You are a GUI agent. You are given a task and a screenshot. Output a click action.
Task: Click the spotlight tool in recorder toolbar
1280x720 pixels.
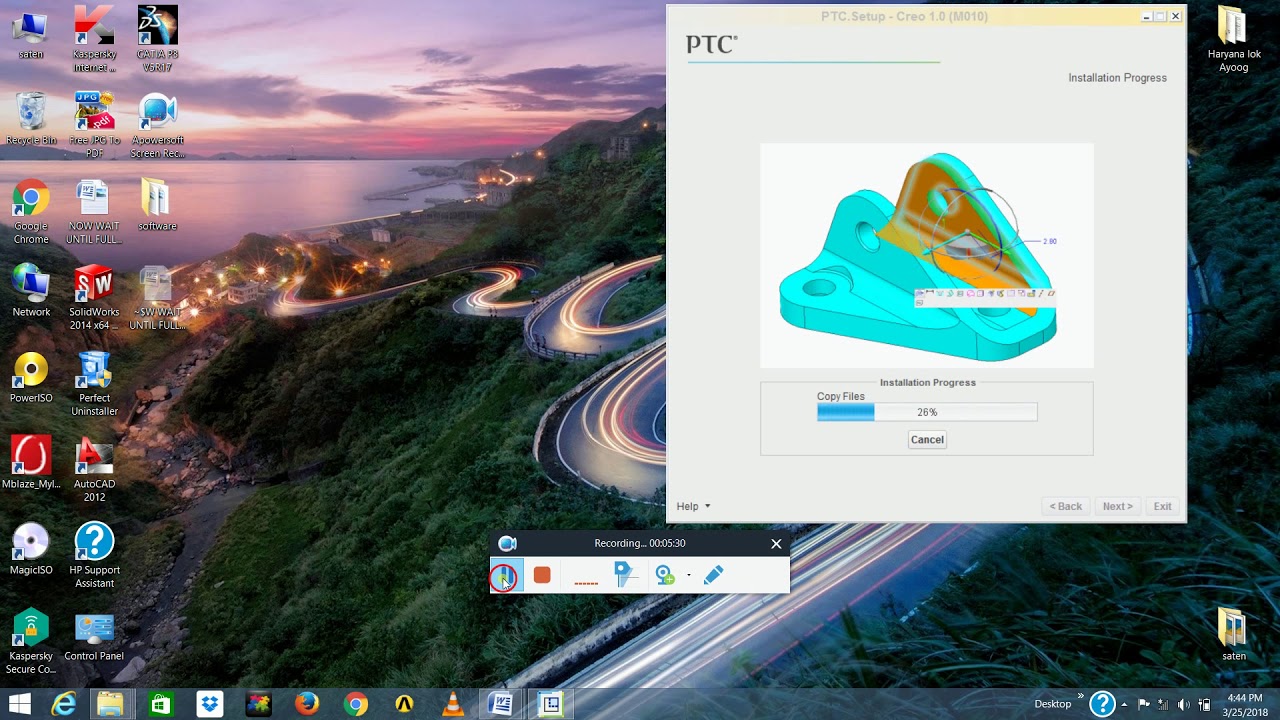(624, 575)
